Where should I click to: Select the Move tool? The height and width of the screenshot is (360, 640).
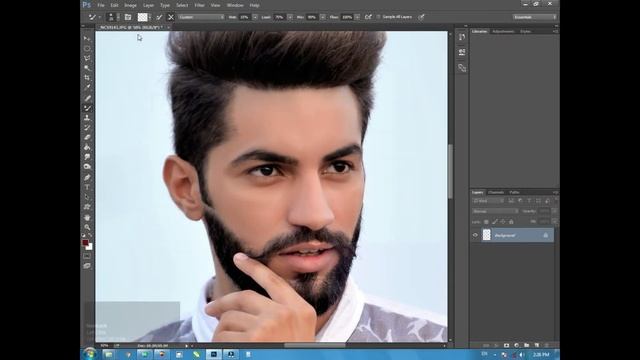(87, 38)
